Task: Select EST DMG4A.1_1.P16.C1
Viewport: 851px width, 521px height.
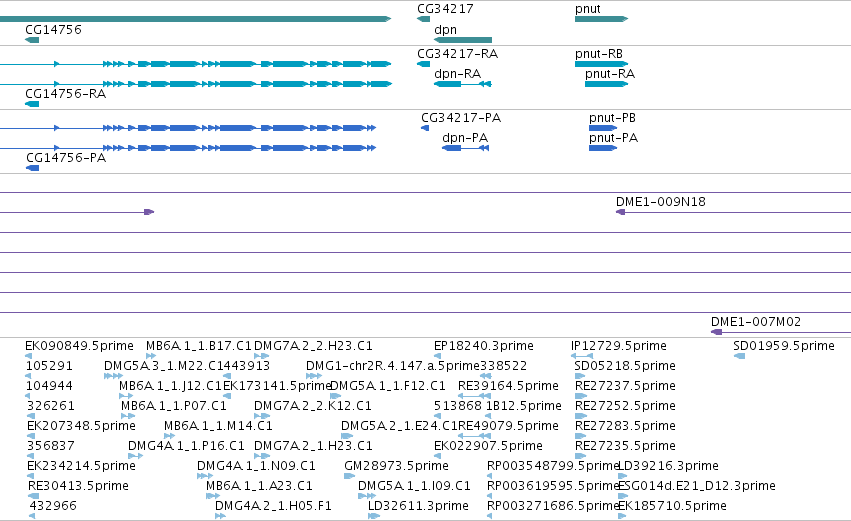Action: (186, 446)
